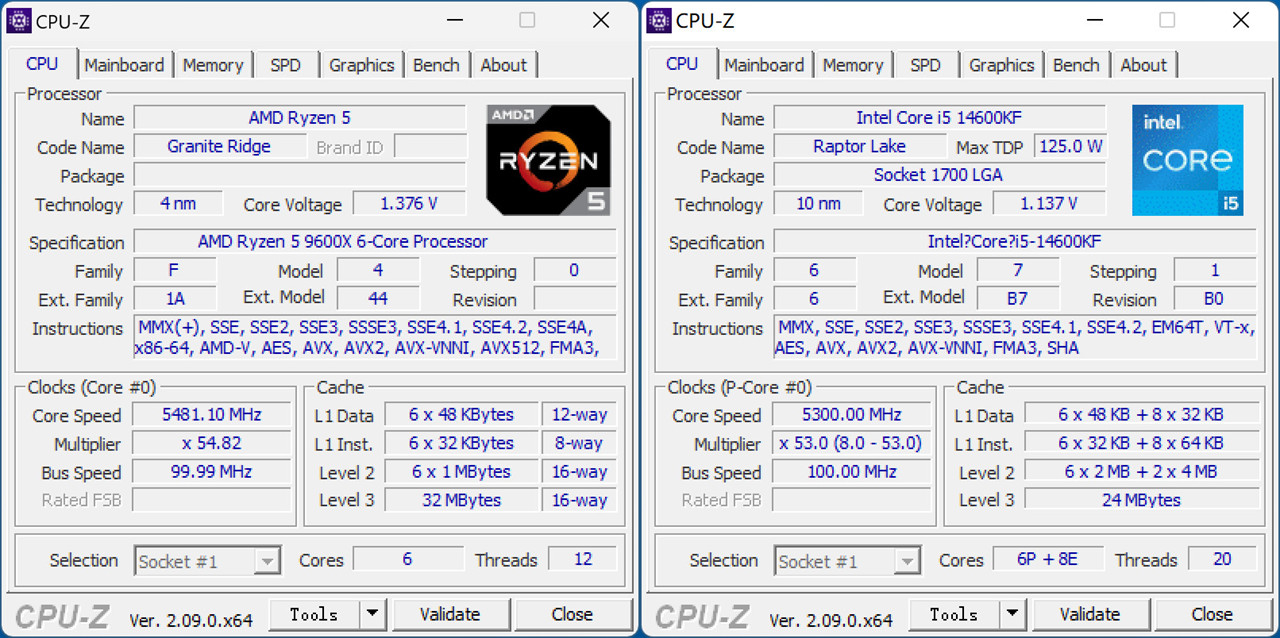Click the 12 threads value in left window
This screenshot has height=638, width=1280.
tap(583, 559)
